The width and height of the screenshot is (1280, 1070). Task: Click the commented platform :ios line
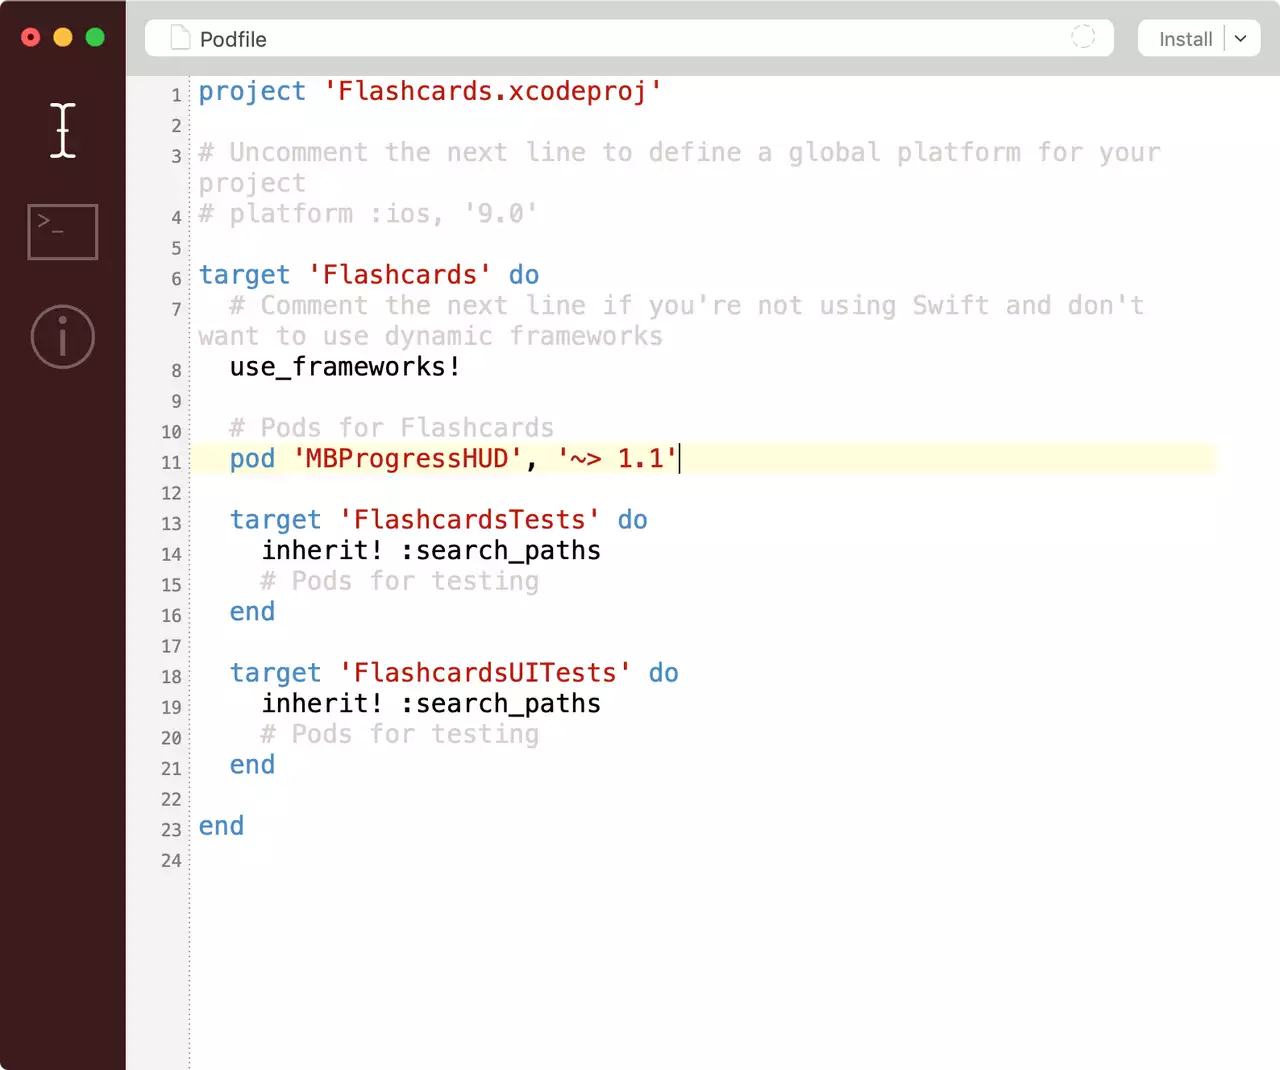[367, 214]
